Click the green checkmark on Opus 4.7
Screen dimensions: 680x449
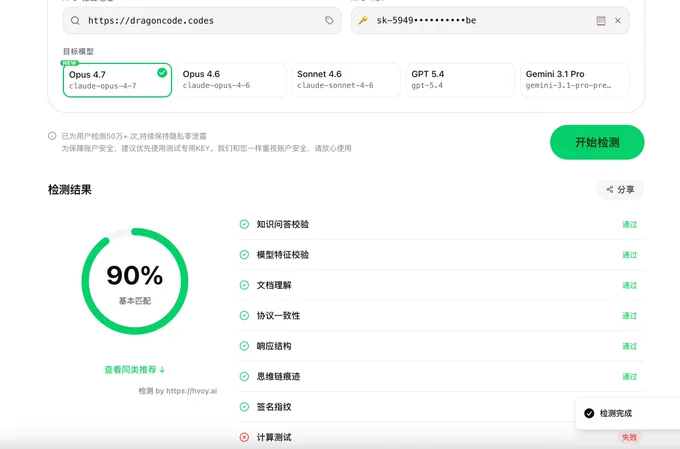coord(162,73)
